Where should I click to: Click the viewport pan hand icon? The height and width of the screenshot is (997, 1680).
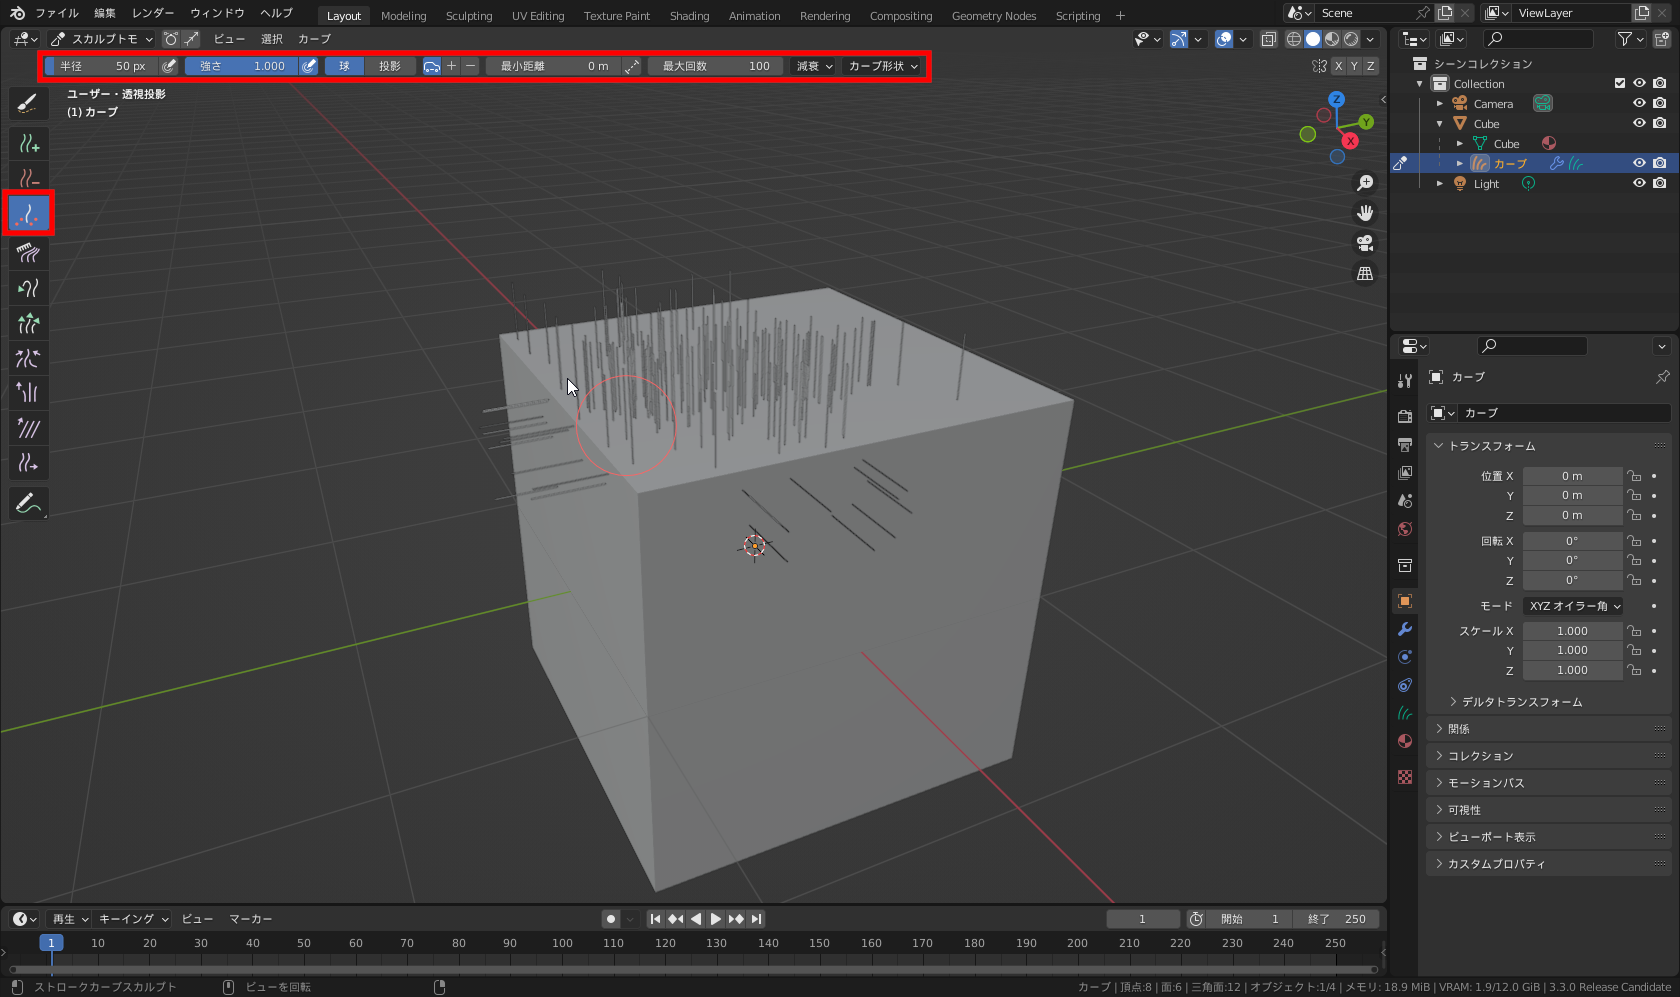coord(1365,213)
